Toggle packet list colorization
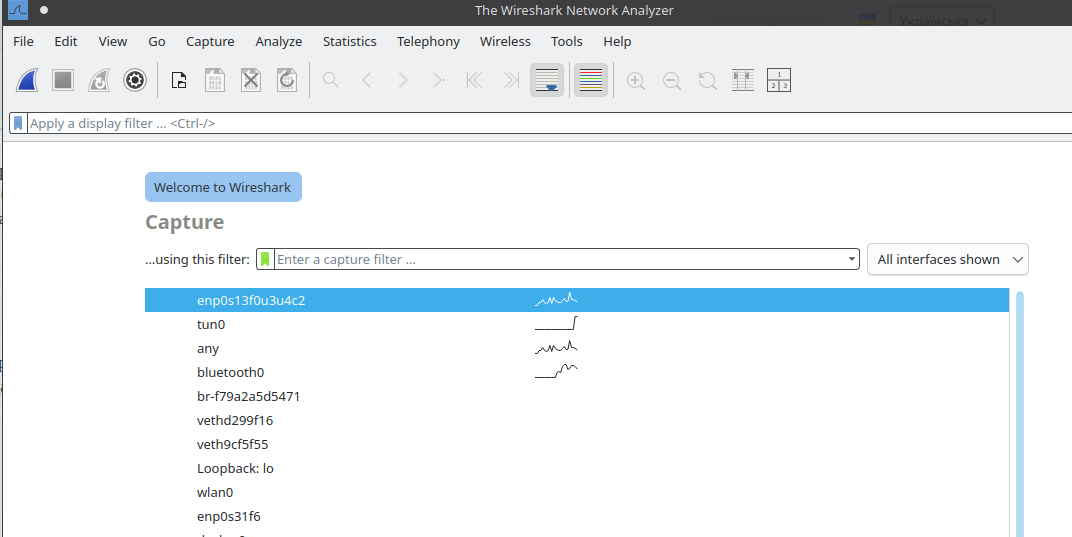The image size is (1072, 537). tap(591, 81)
